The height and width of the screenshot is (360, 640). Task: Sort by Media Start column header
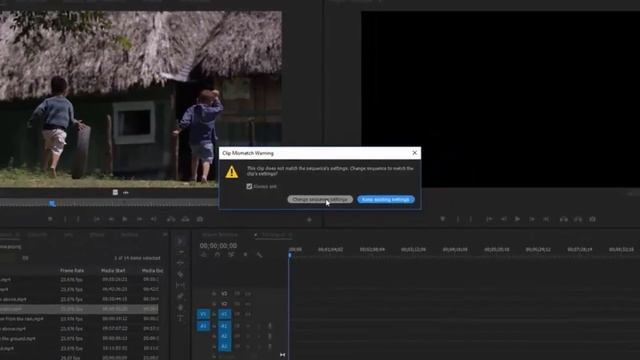pos(113,270)
